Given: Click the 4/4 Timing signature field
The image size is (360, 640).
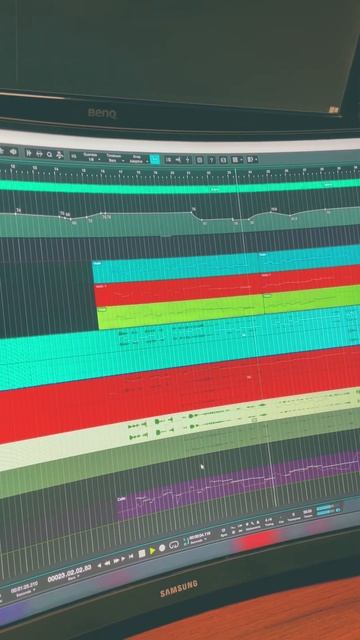Looking at the screenshot, I should pos(269,521).
